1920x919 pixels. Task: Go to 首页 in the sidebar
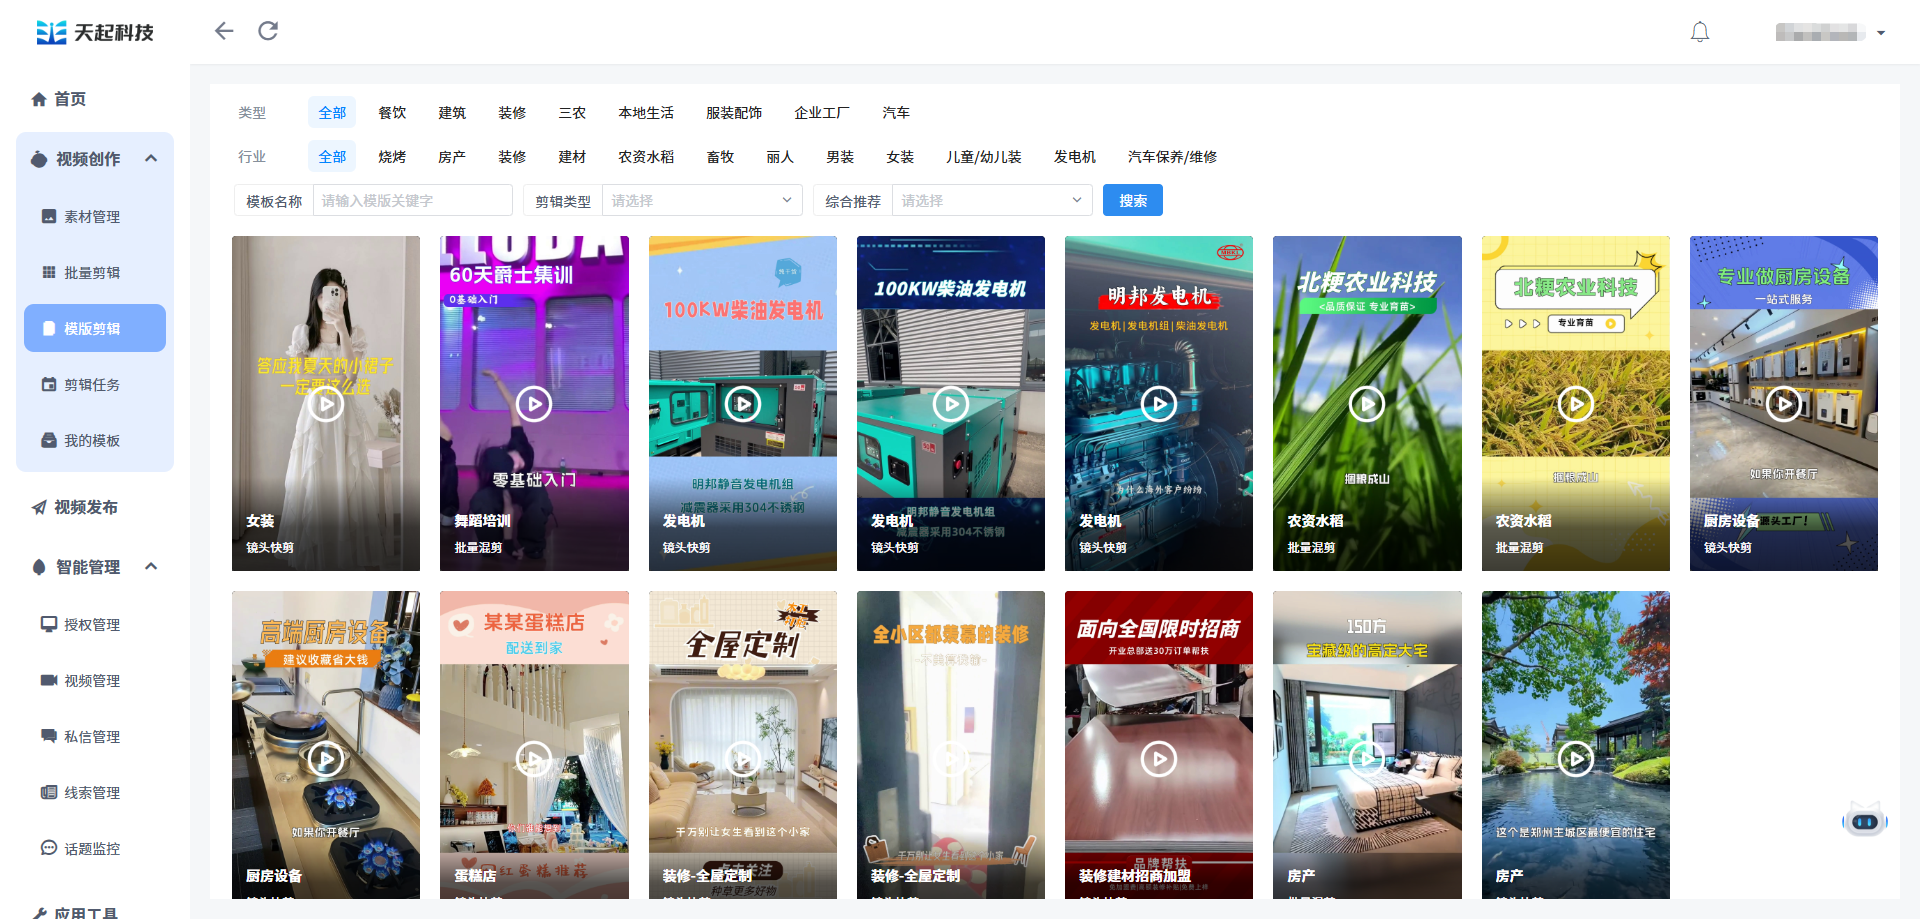pyautogui.click(x=70, y=99)
